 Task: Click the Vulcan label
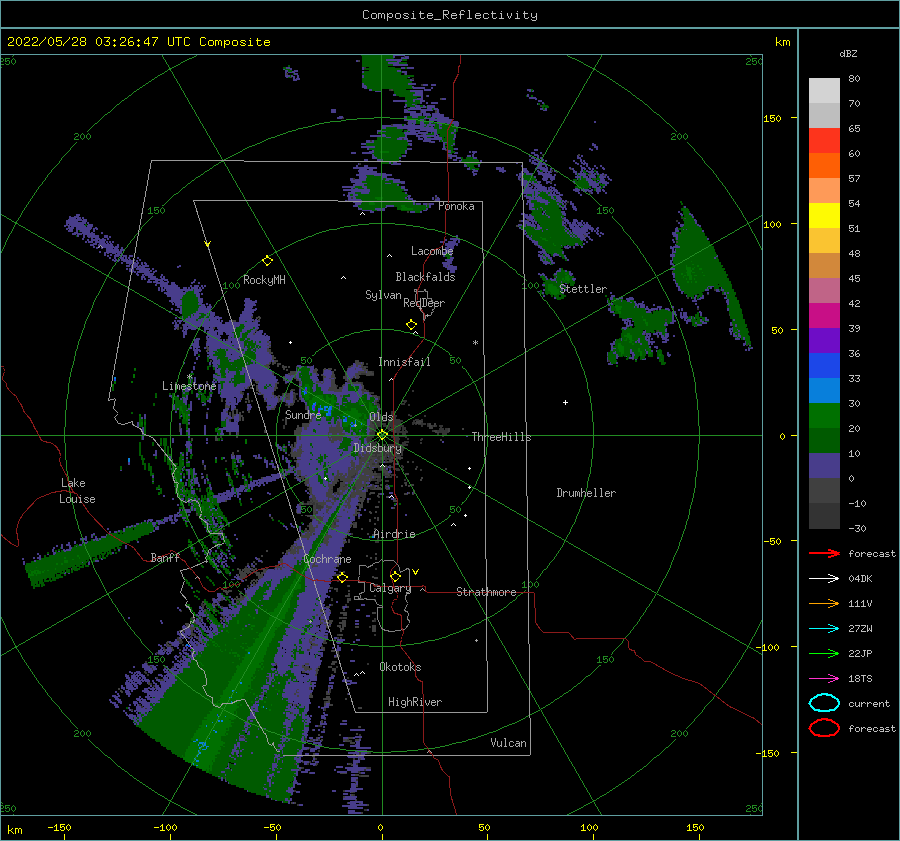[508, 743]
